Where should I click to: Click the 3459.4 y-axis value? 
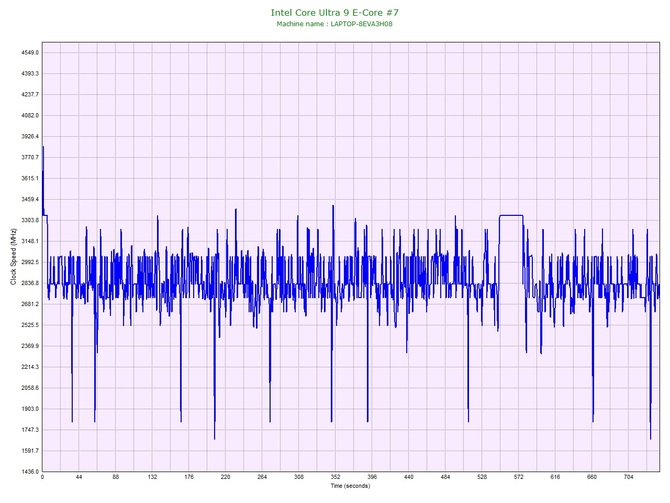click(30, 199)
